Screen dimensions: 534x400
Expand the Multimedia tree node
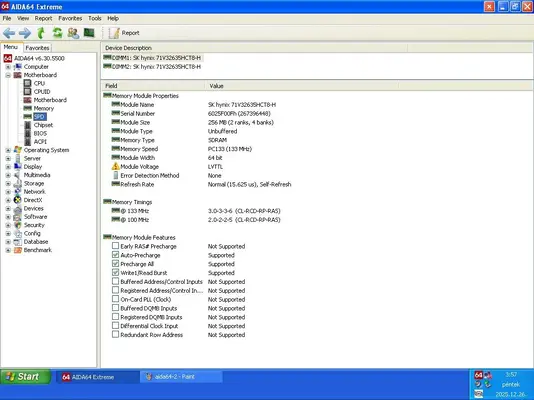click(x=8, y=175)
